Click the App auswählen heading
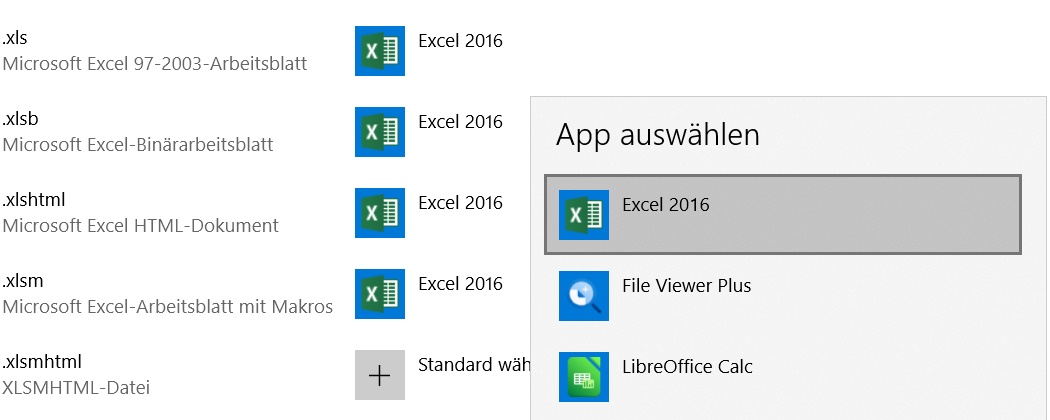1050x420 pixels. tap(658, 134)
